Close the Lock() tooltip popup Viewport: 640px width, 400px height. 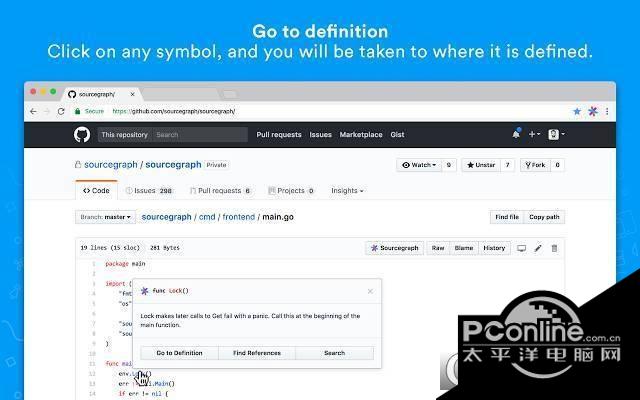coord(370,291)
